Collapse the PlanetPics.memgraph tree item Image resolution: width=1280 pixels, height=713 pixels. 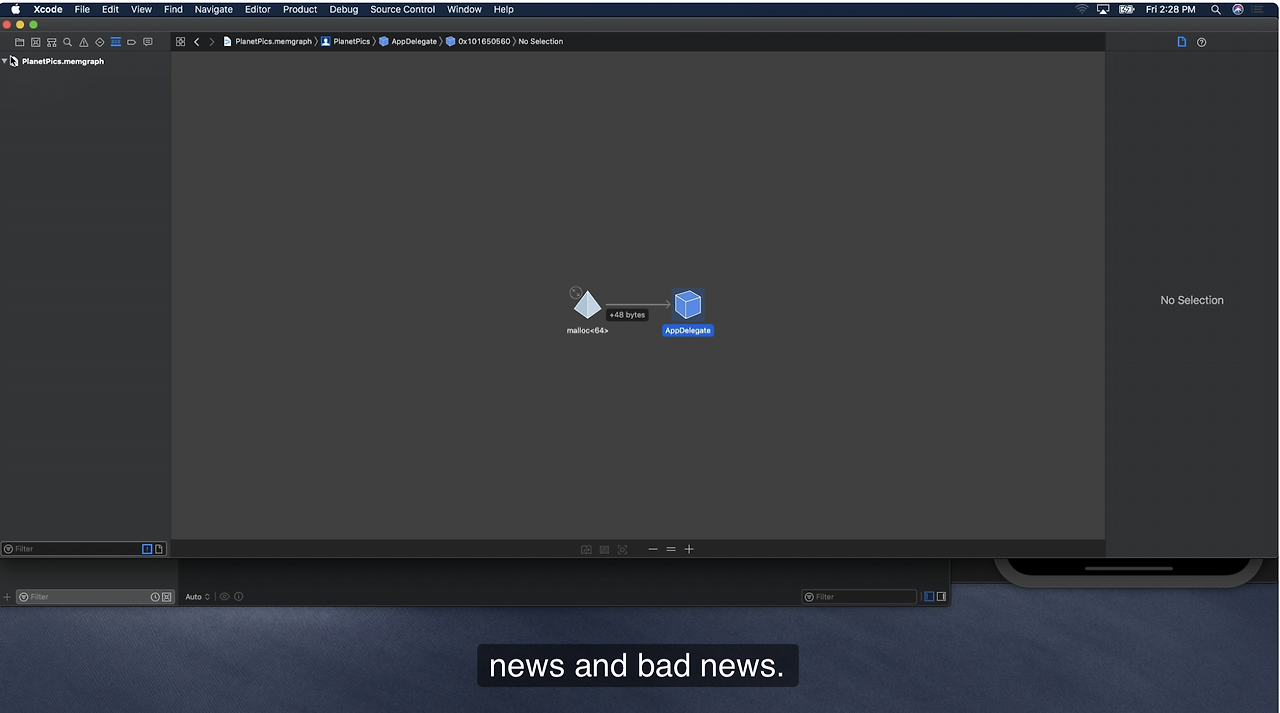pyautogui.click(x=4, y=61)
